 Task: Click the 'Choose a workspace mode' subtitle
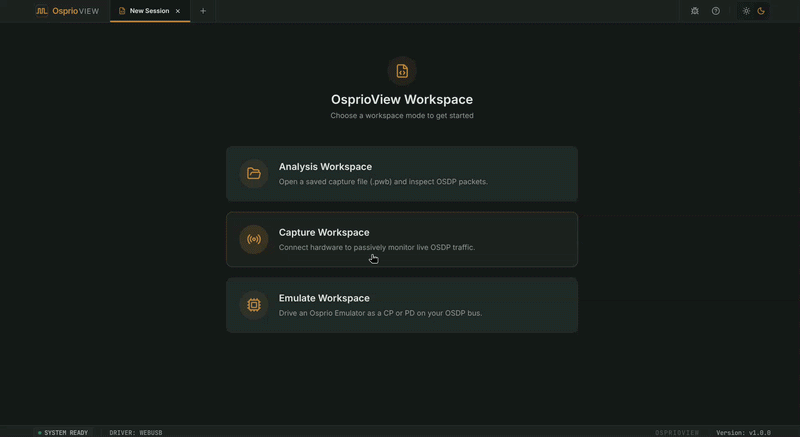[x=402, y=115]
